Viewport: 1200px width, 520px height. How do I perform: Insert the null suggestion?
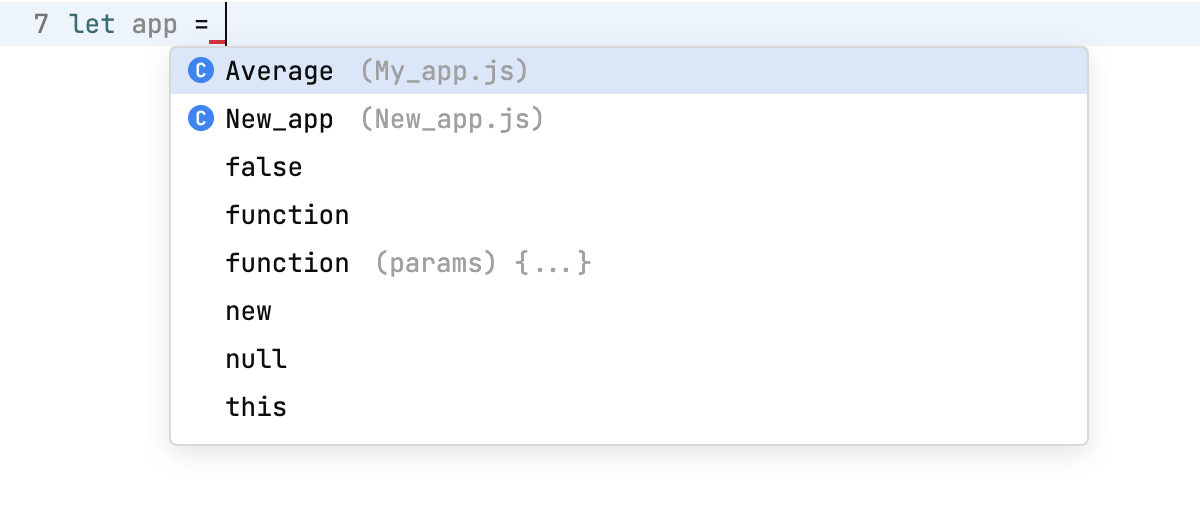(256, 359)
